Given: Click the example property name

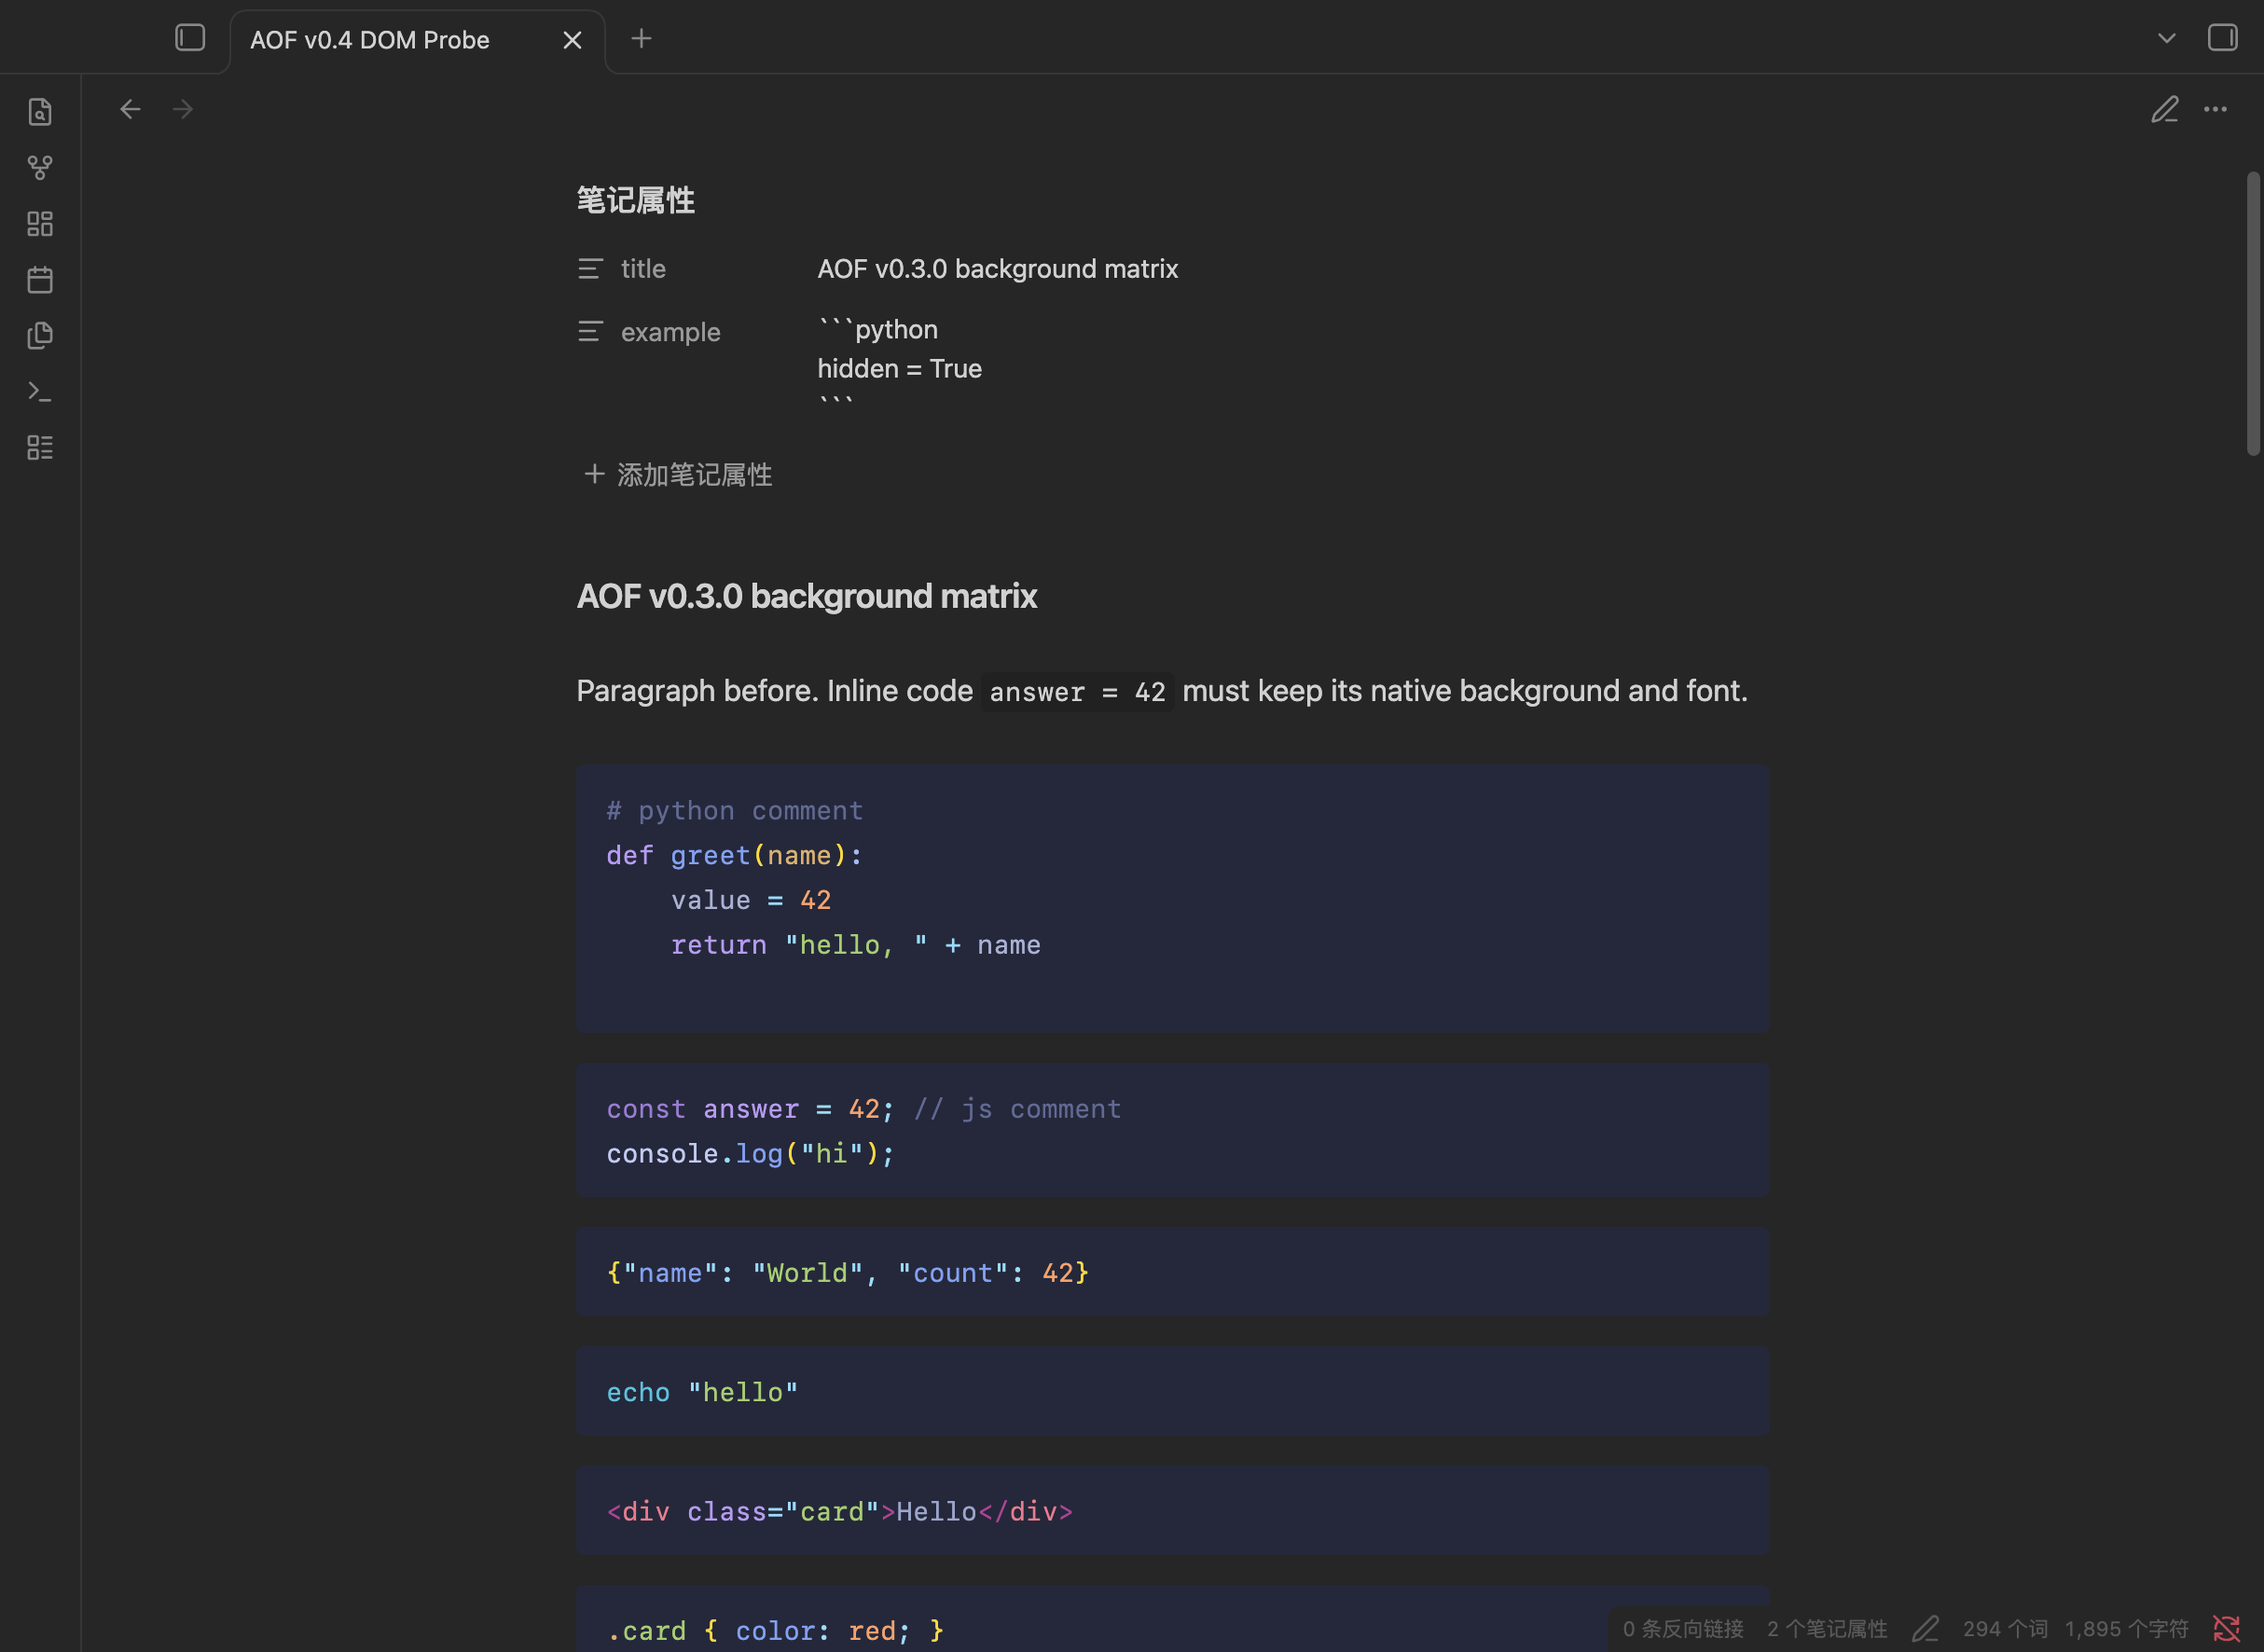Looking at the screenshot, I should coord(670,332).
